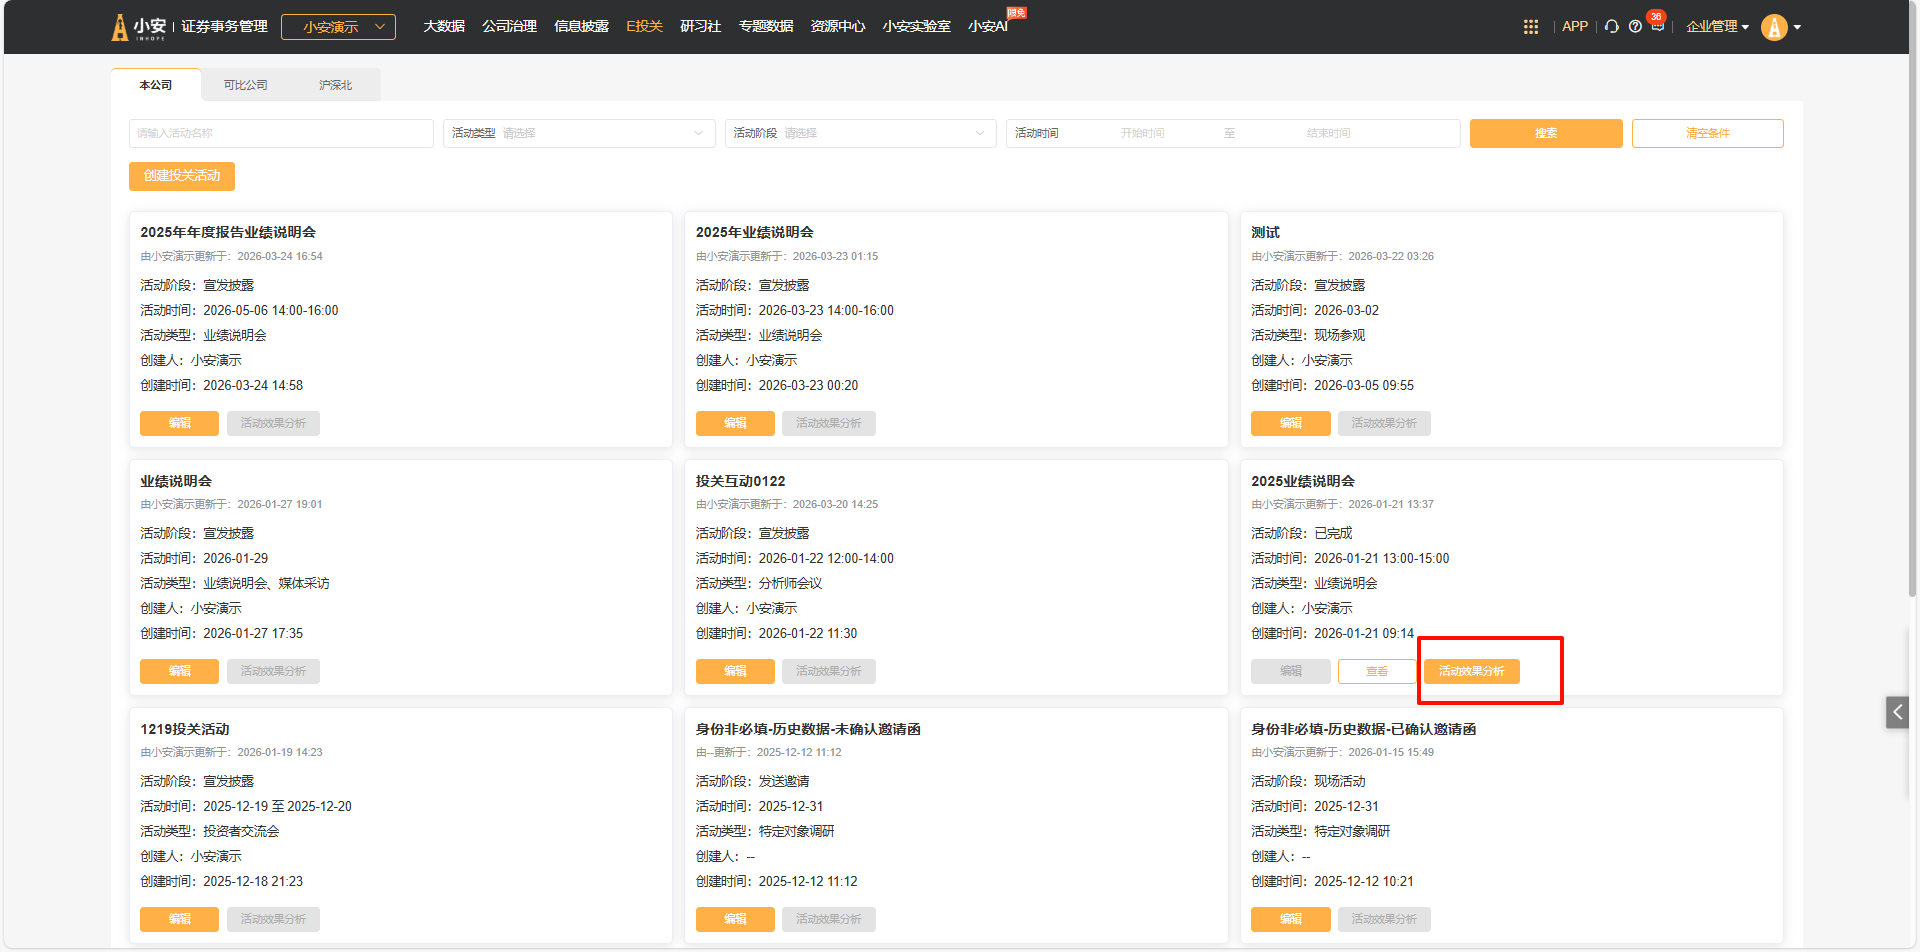1920x952 pixels.
Task: Click the orange 搜索 button
Action: 1545,133
